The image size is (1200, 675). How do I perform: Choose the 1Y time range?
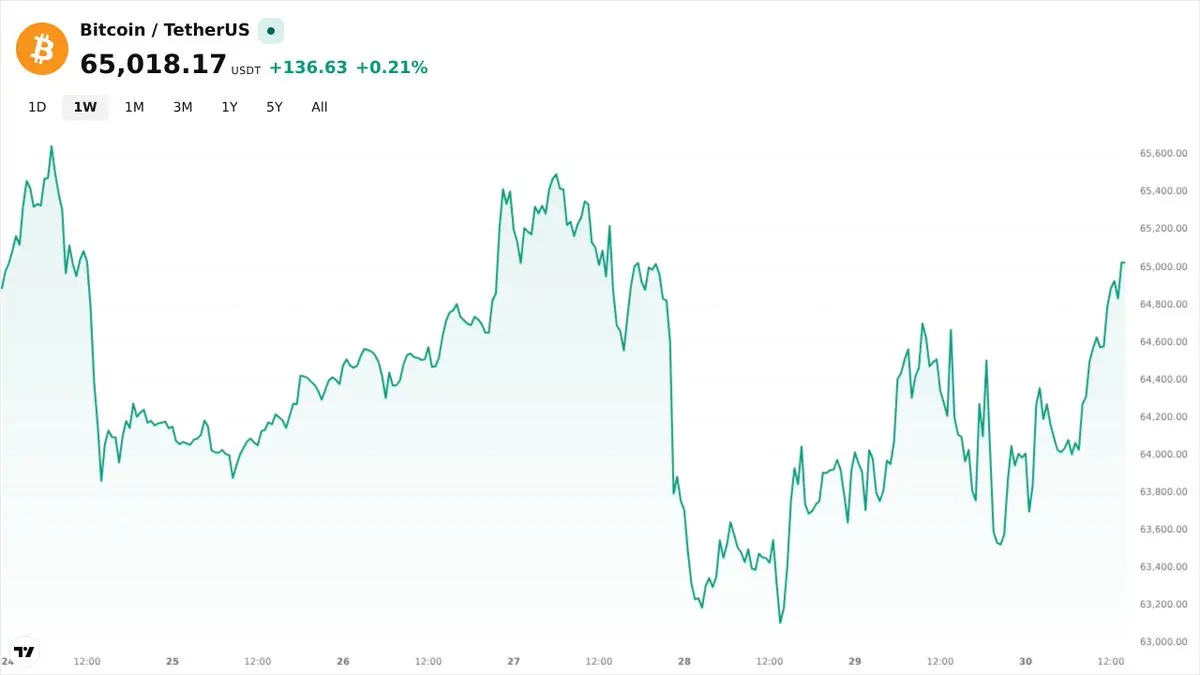click(229, 107)
